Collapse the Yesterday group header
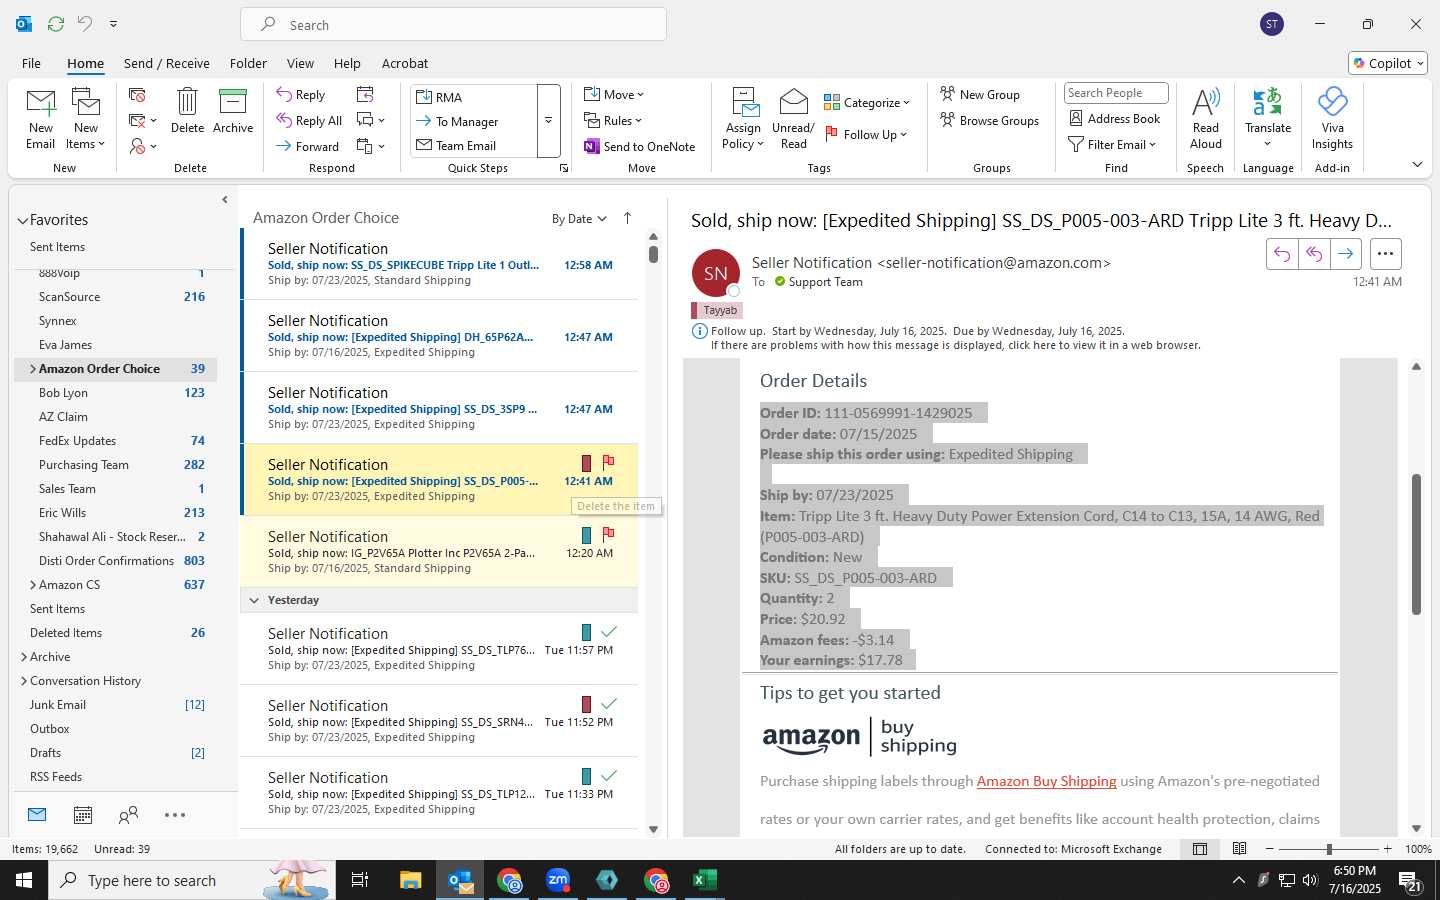The image size is (1440, 900). [254, 600]
